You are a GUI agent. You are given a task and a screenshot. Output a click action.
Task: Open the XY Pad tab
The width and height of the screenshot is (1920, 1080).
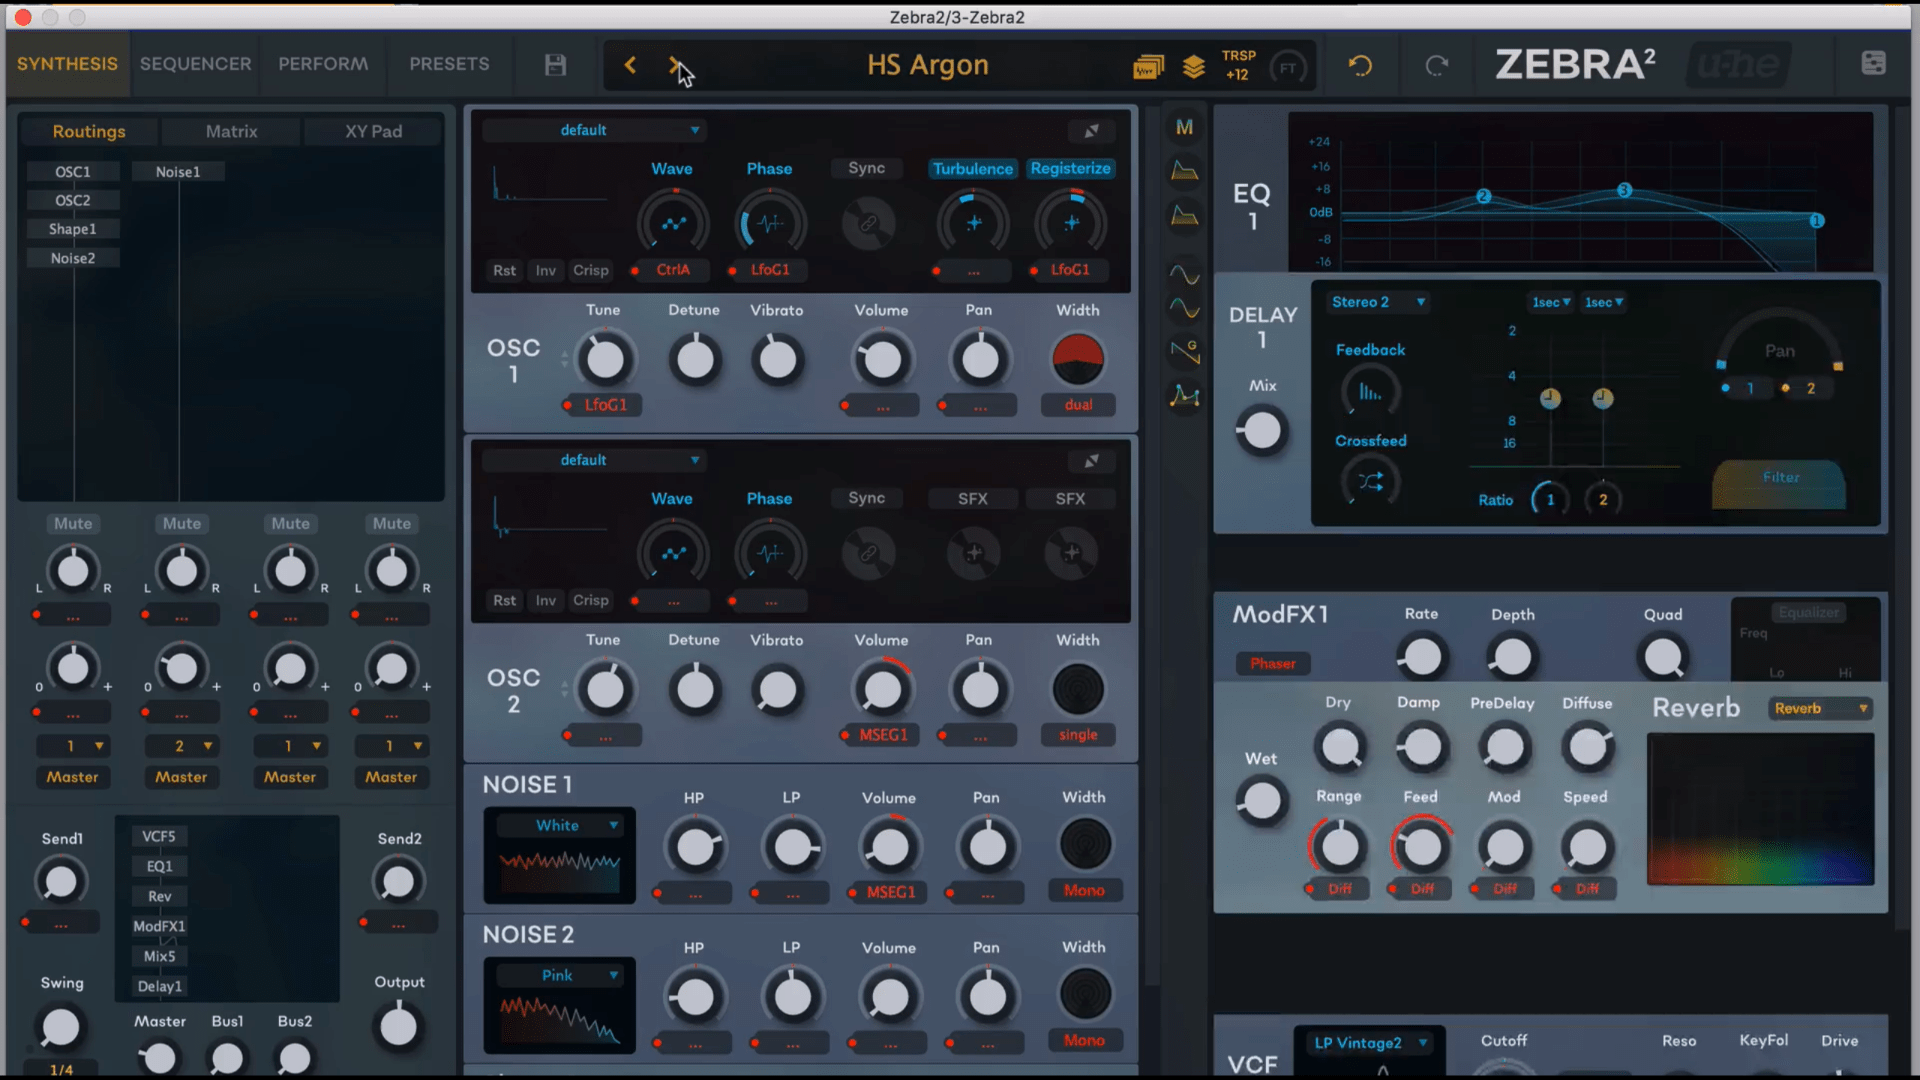coord(373,131)
